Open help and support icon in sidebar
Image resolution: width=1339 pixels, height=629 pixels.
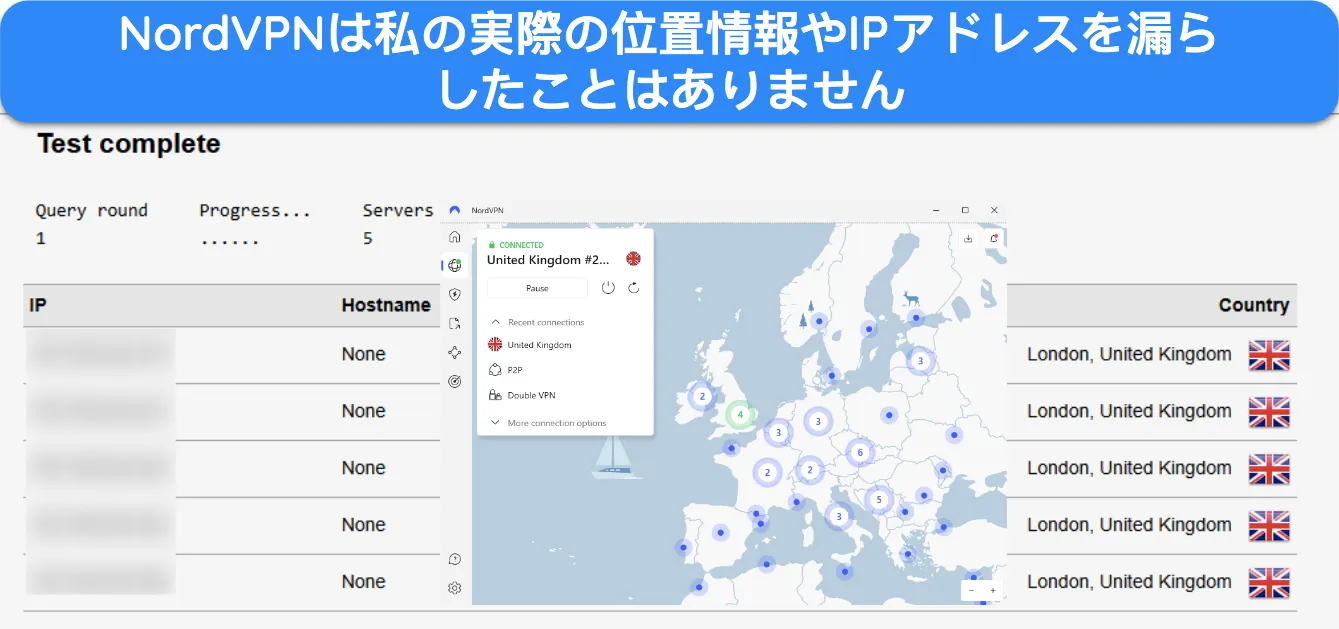point(455,559)
